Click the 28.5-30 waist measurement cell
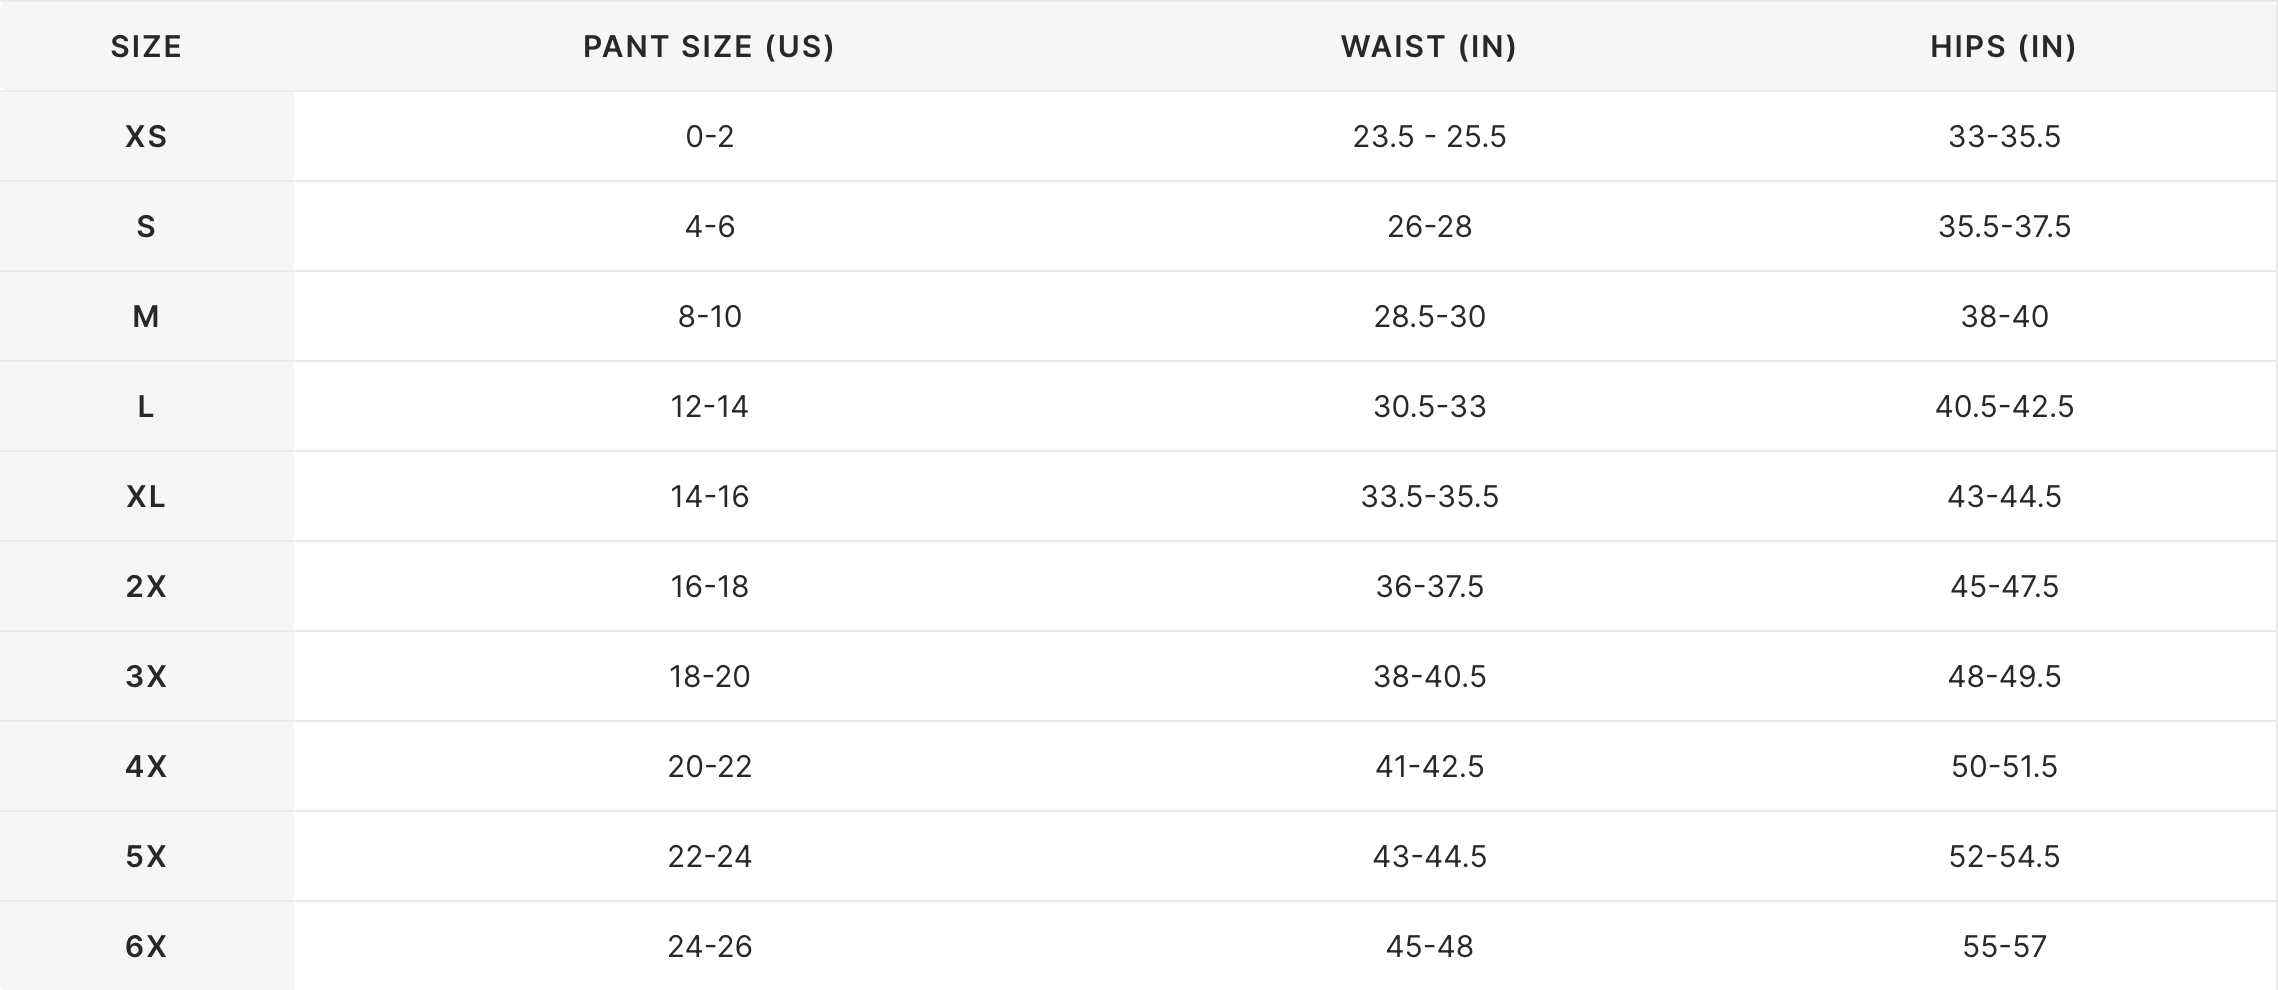 tap(1430, 317)
